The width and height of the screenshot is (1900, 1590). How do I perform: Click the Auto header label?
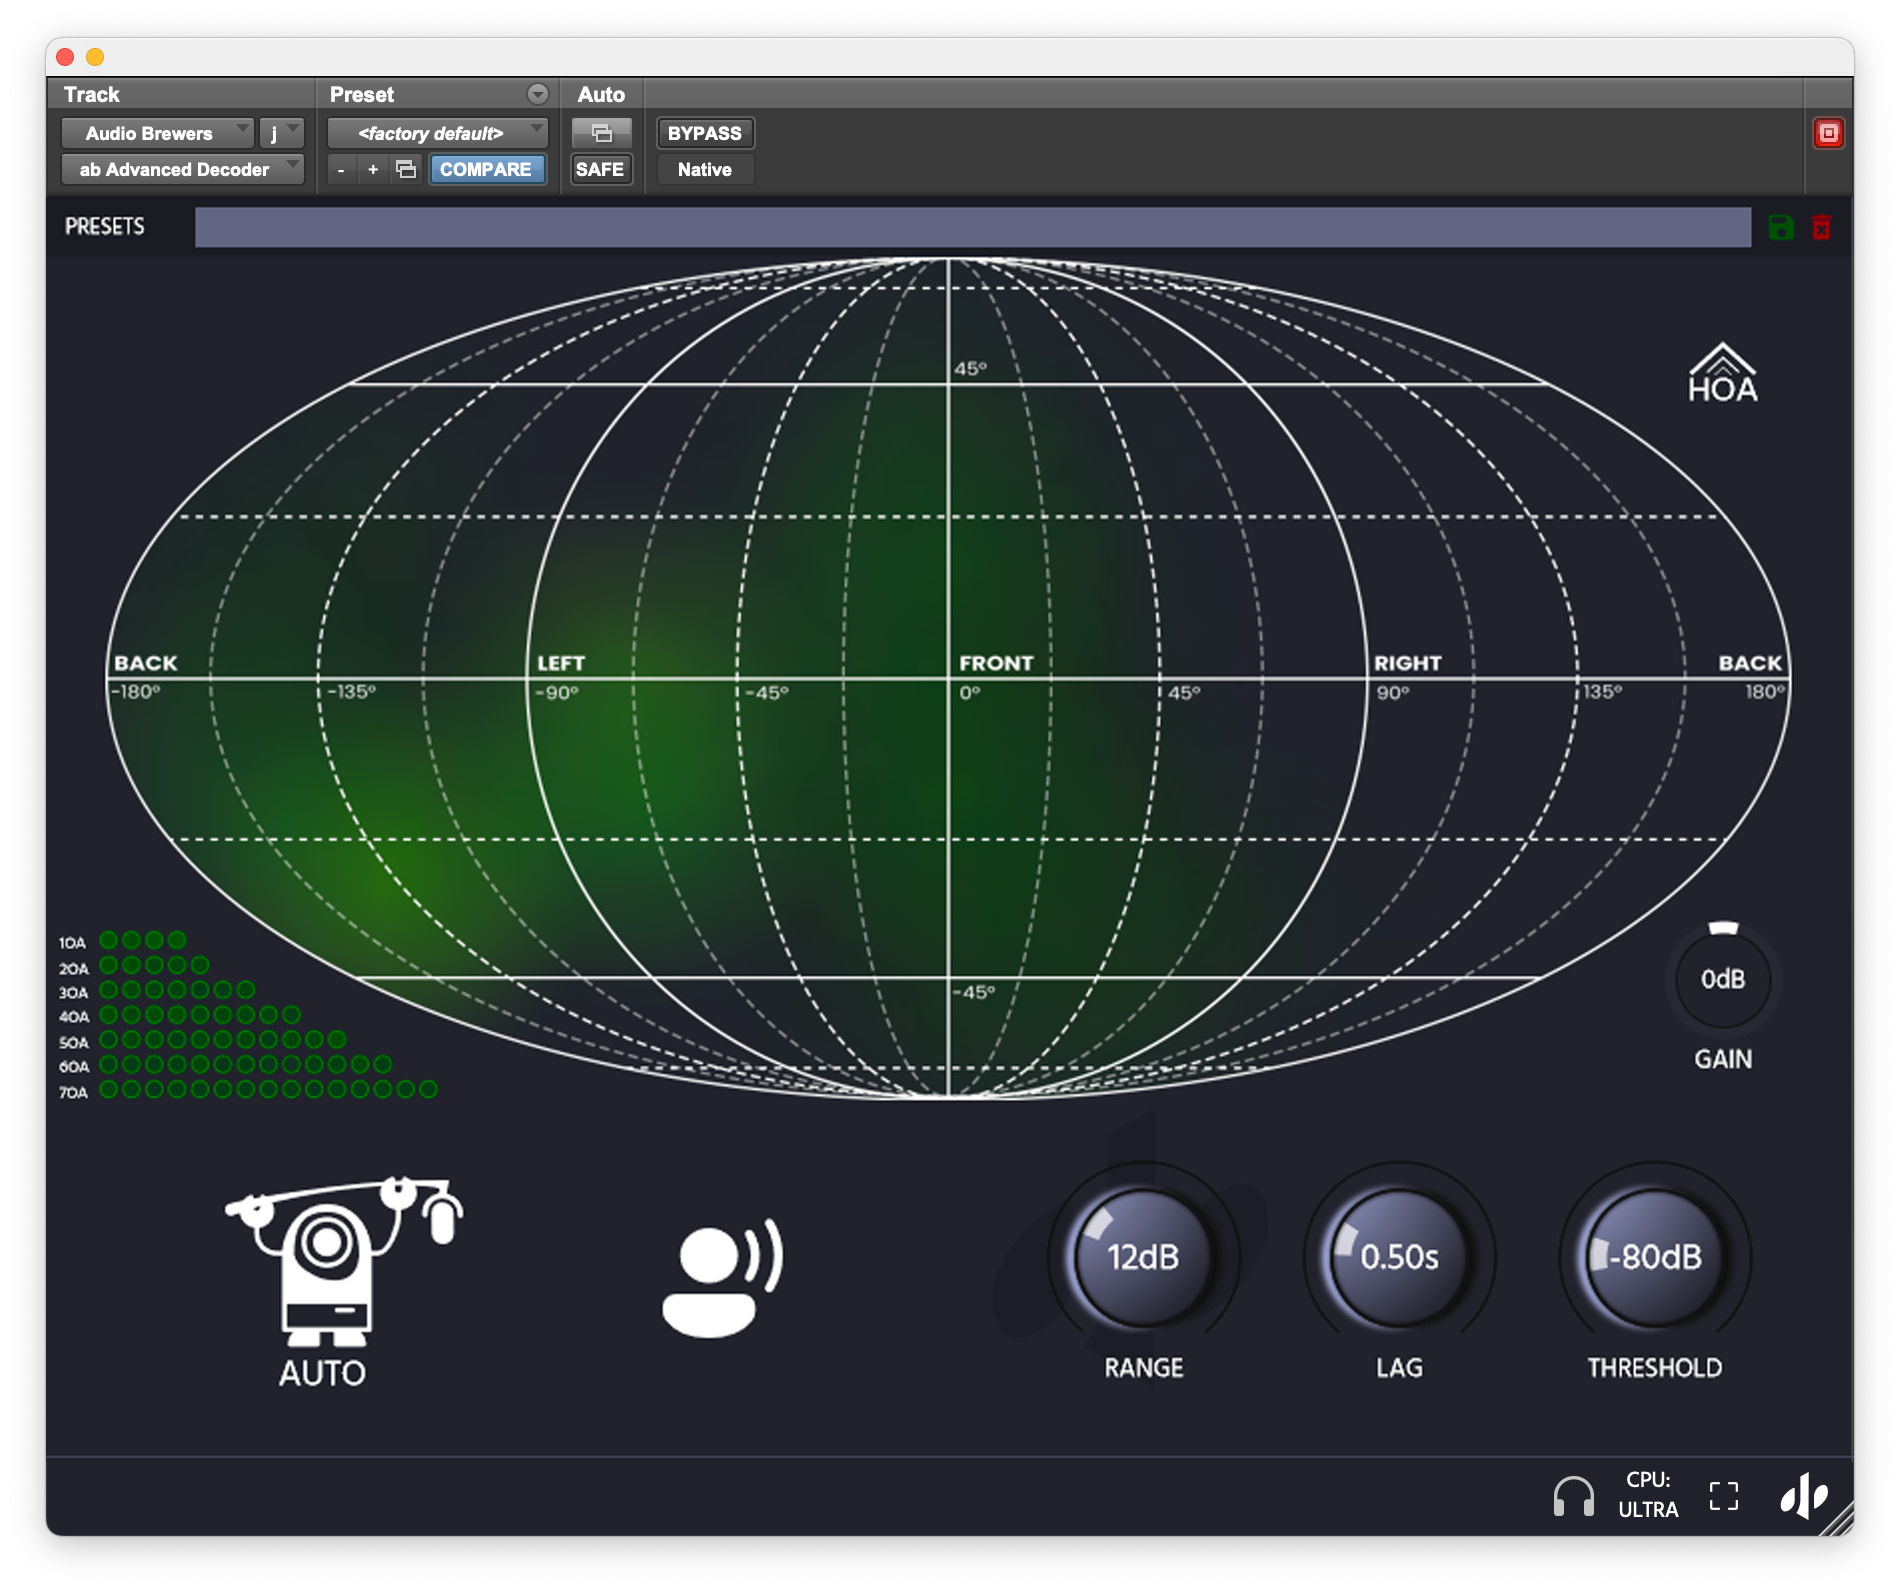tap(601, 94)
